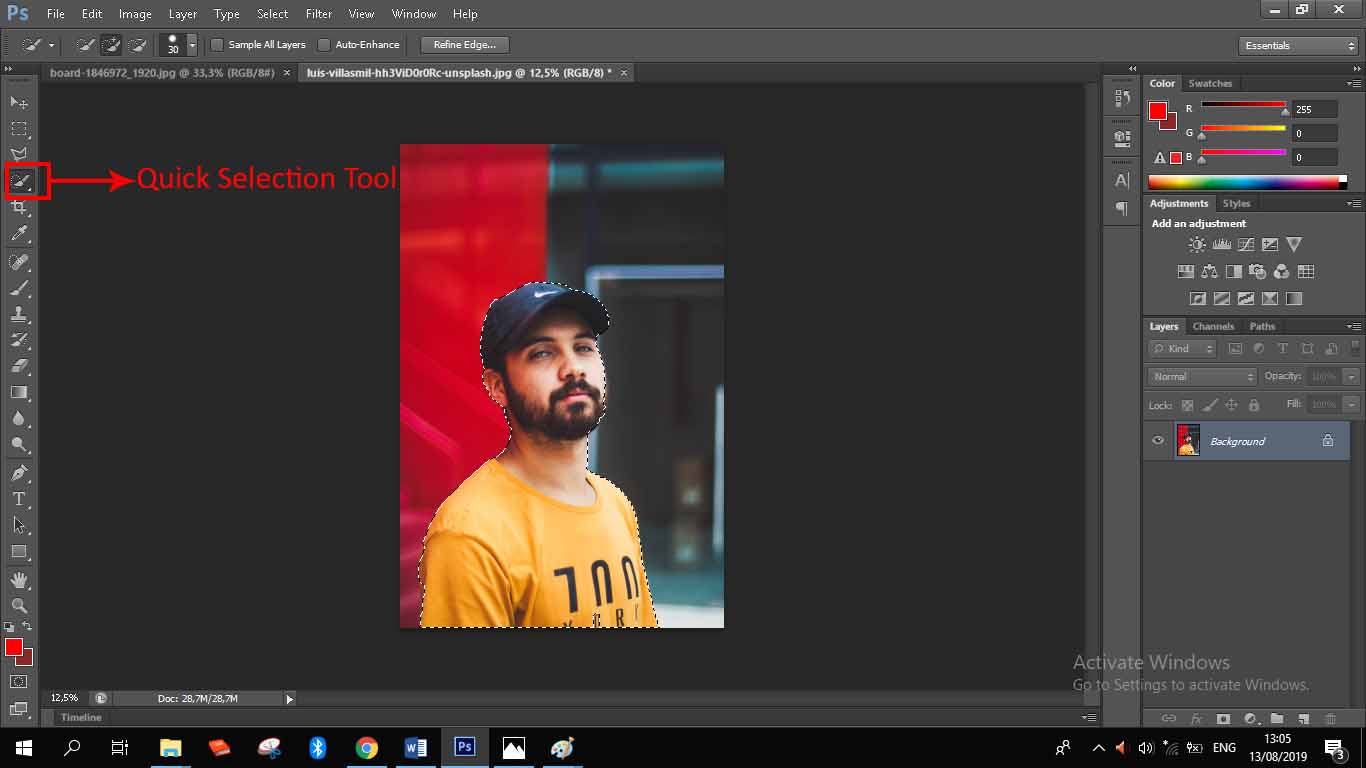
Task: Enable the Auto-Enhance checkbox
Action: [x=324, y=45]
